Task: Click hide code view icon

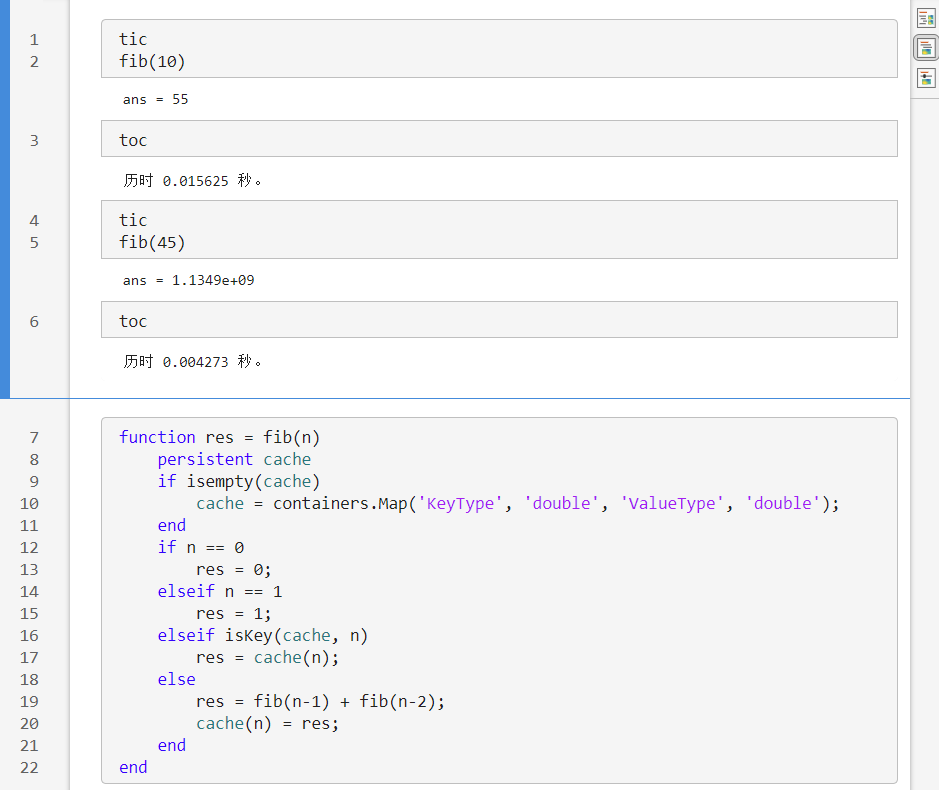Action: [x=926, y=78]
